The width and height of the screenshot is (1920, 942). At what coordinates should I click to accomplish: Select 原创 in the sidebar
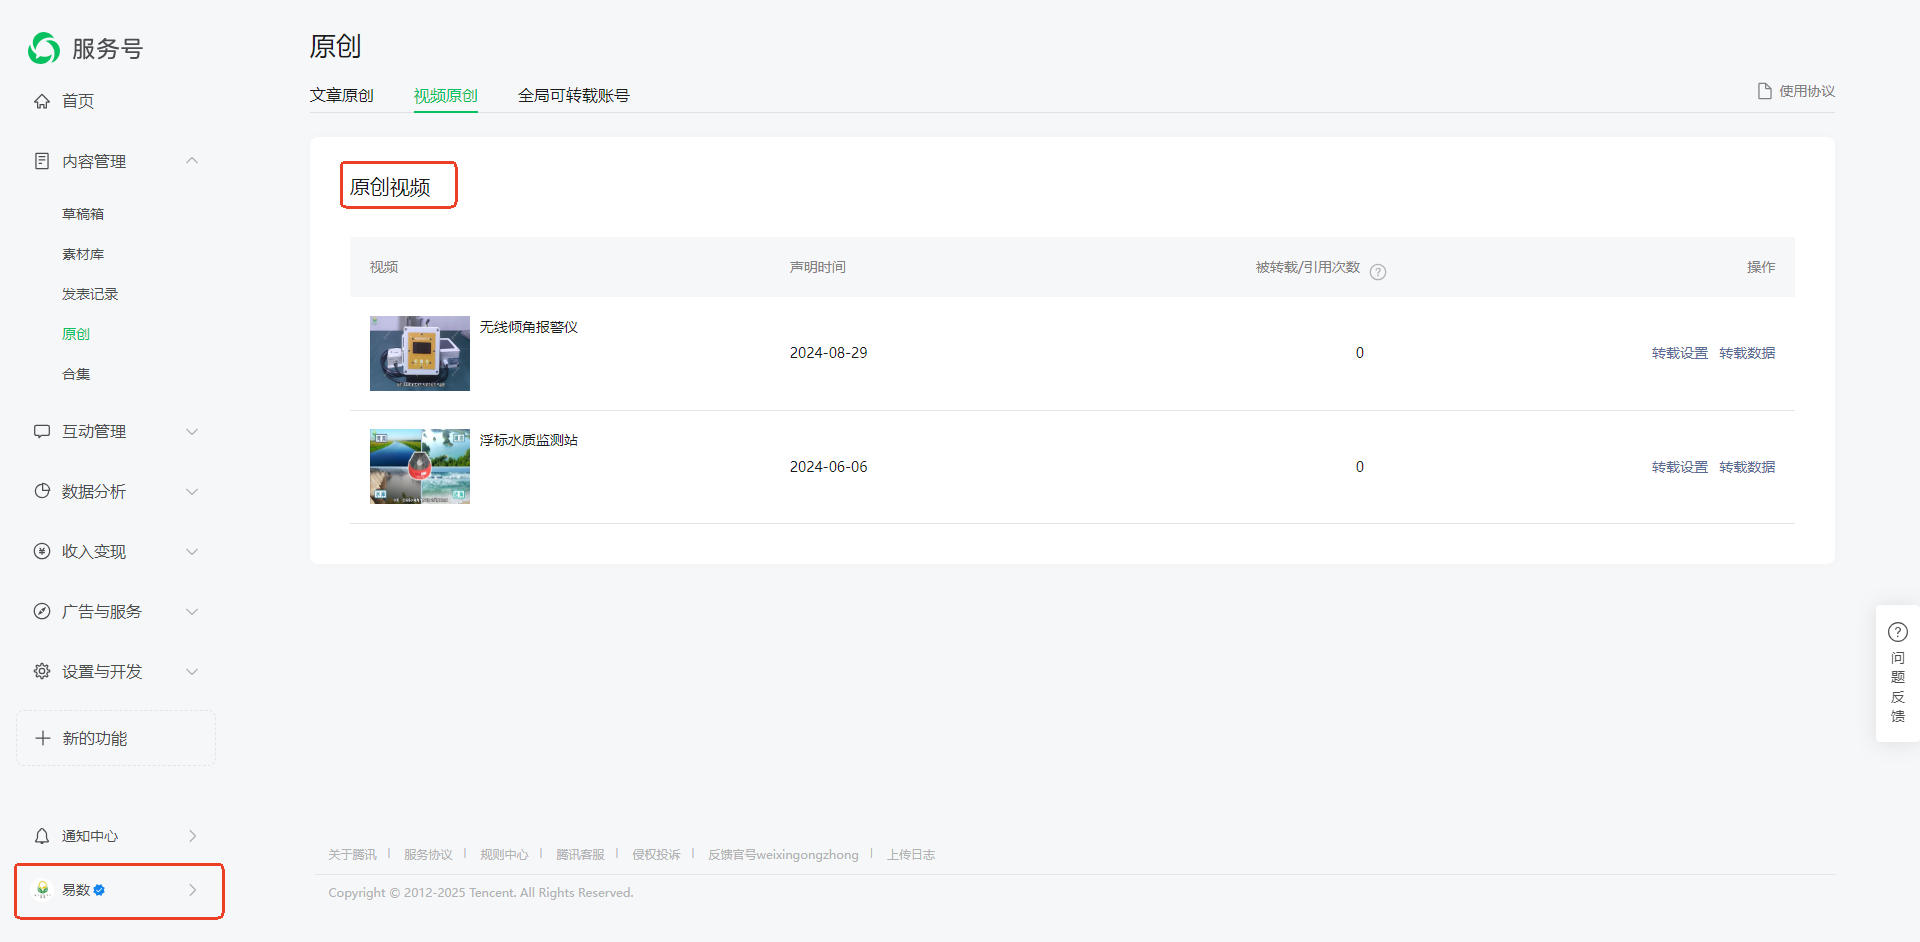tap(76, 334)
